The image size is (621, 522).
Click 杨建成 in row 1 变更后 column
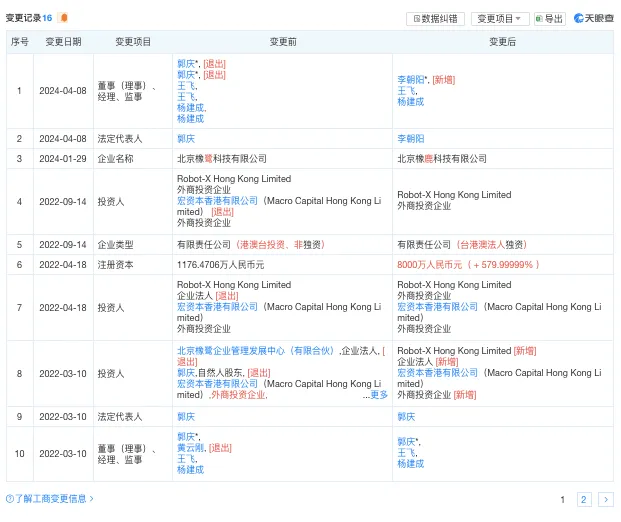pyautogui.click(x=411, y=102)
